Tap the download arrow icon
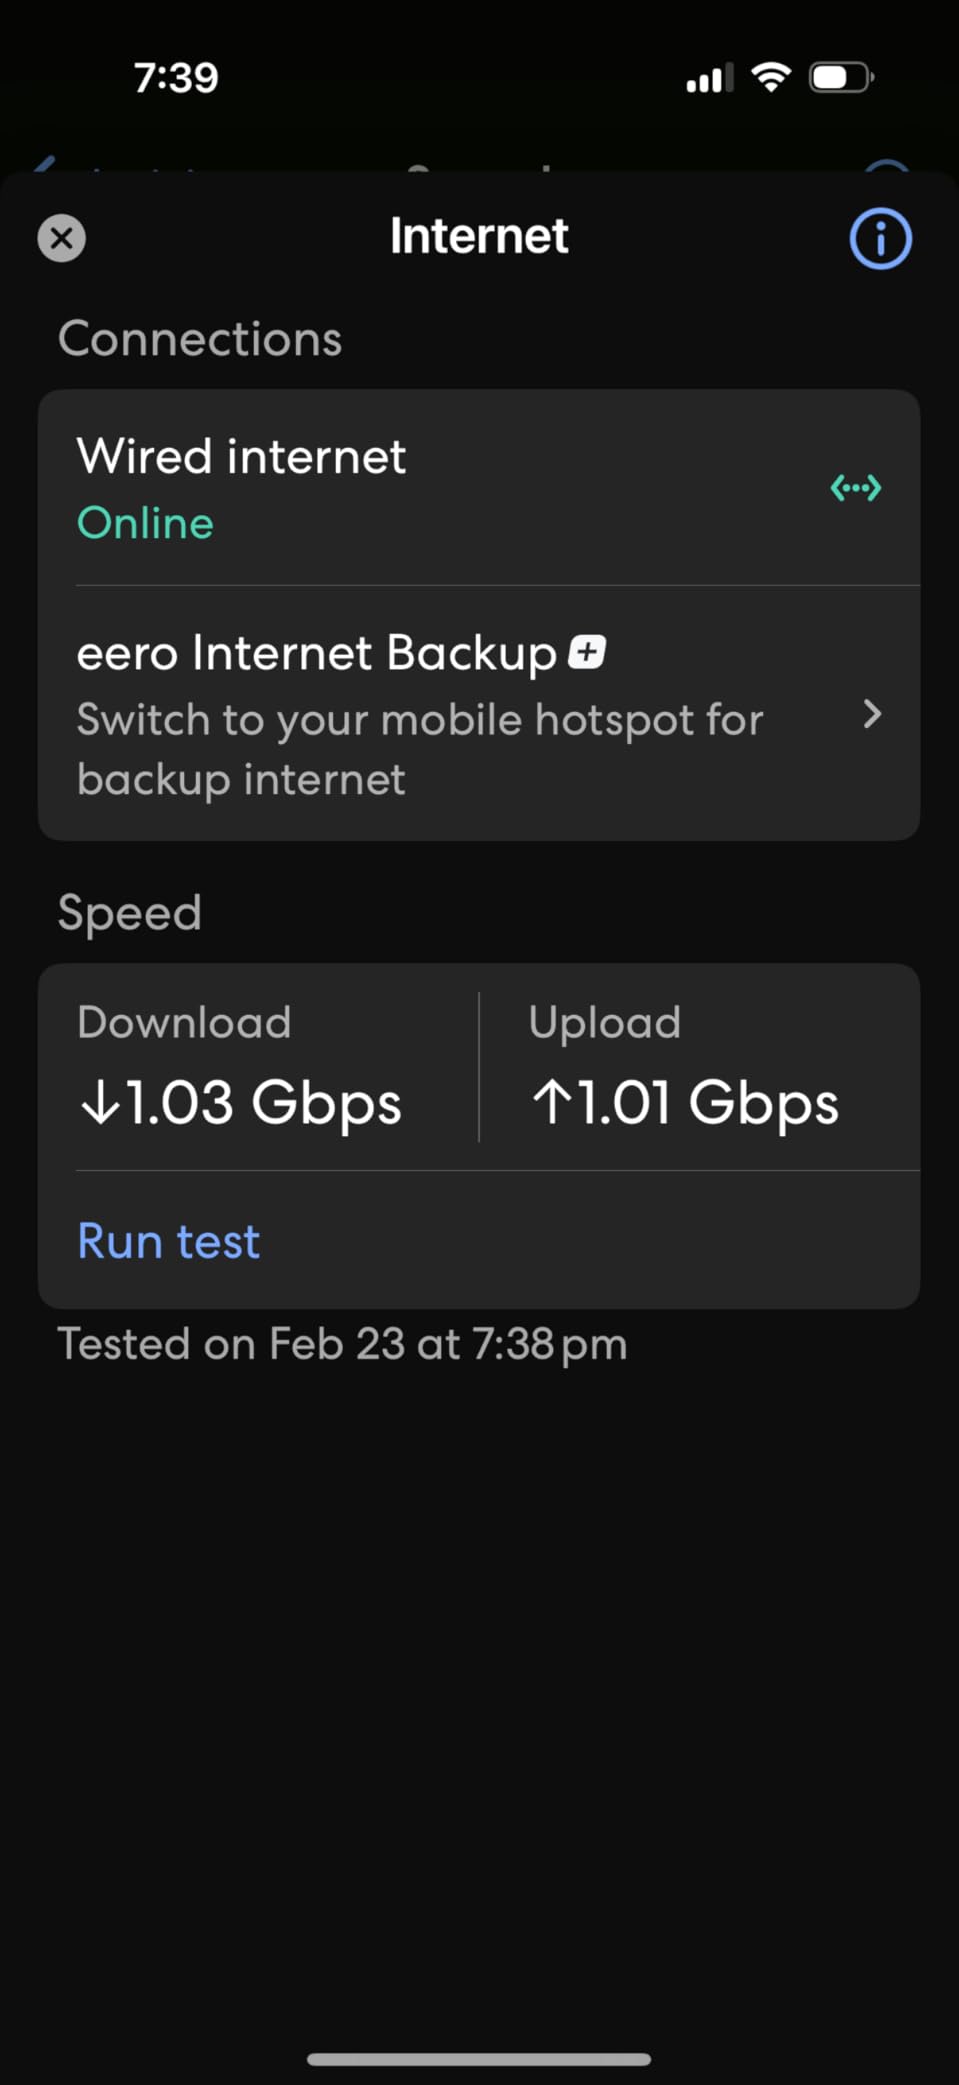The height and width of the screenshot is (2085, 959). point(100,1103)
